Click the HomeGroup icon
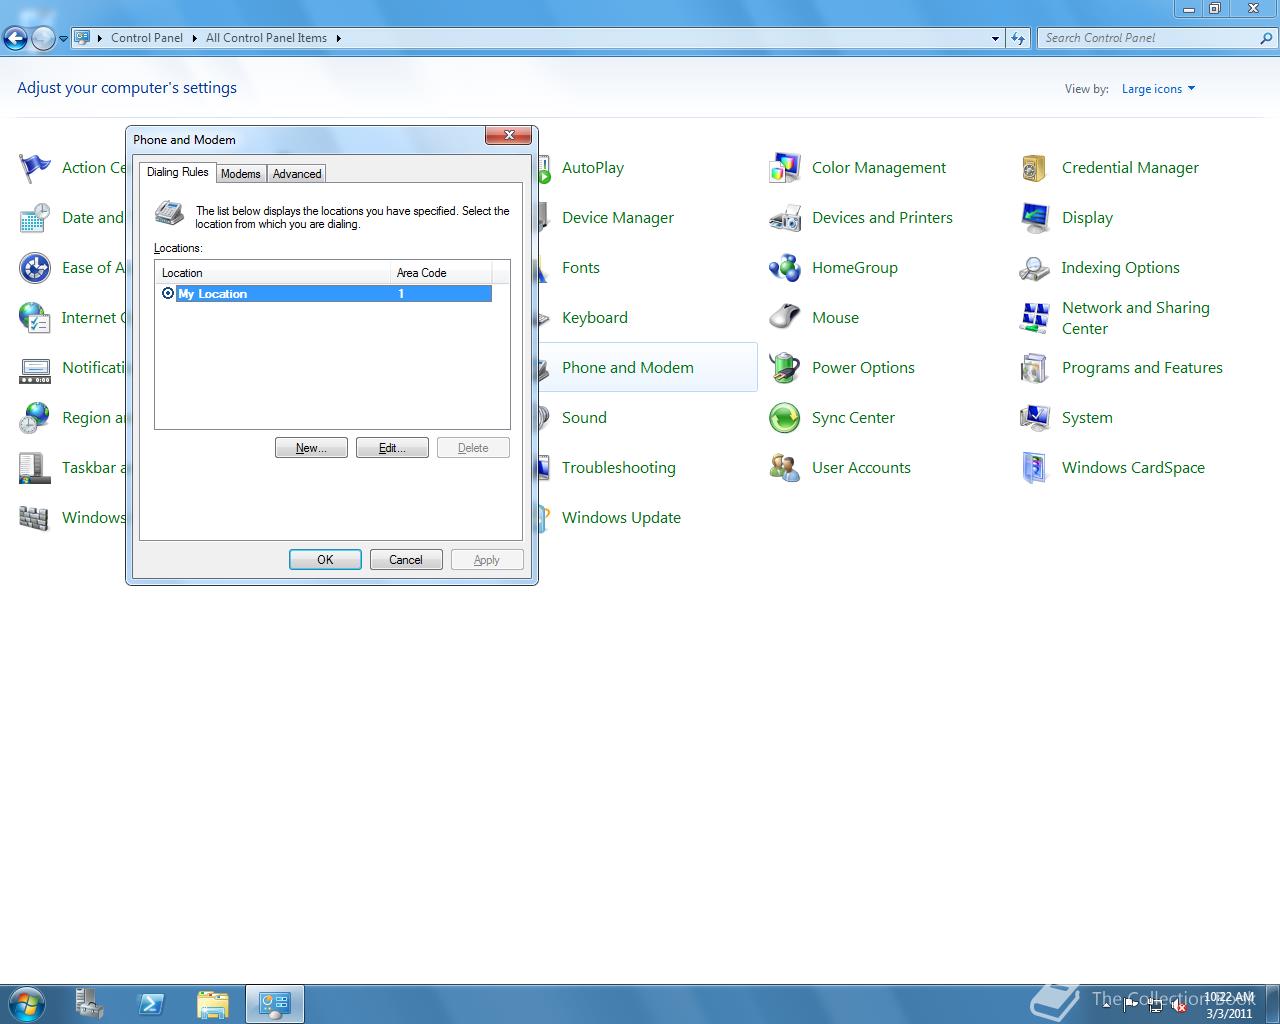The height and width of the screenshot is (1024, 1280). (x=785, y=268)
